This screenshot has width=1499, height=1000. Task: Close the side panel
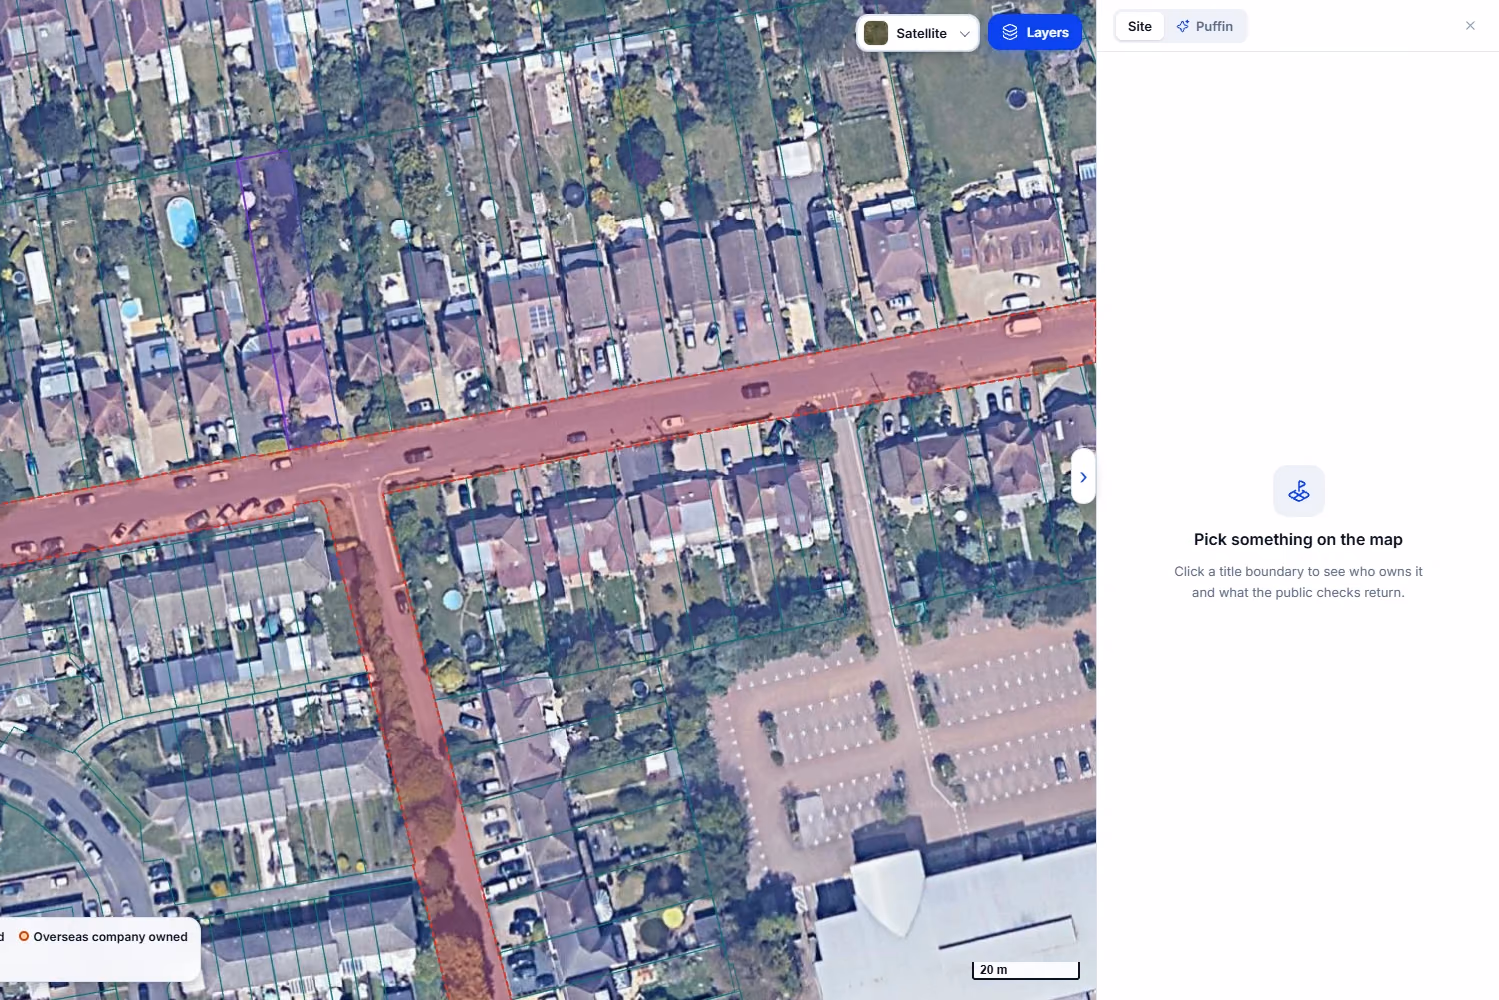point(1470,26)
